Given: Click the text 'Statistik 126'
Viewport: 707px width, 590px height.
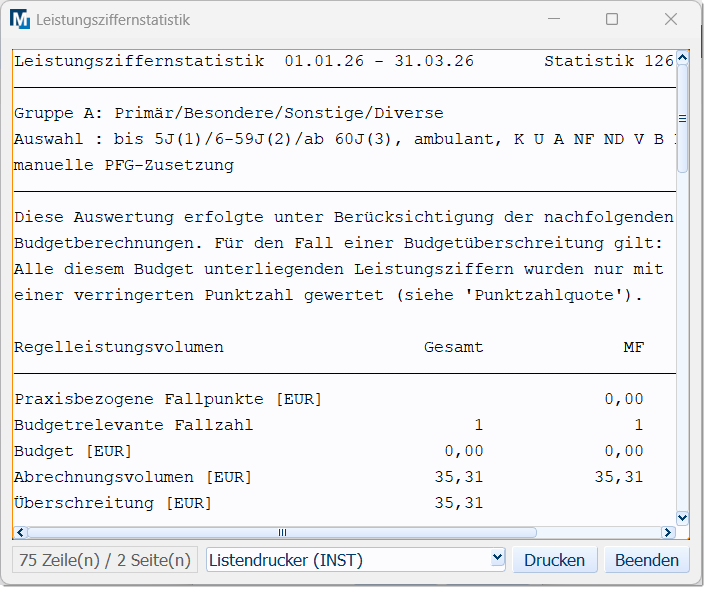Looking at the screenshot, I should (611, 61).
